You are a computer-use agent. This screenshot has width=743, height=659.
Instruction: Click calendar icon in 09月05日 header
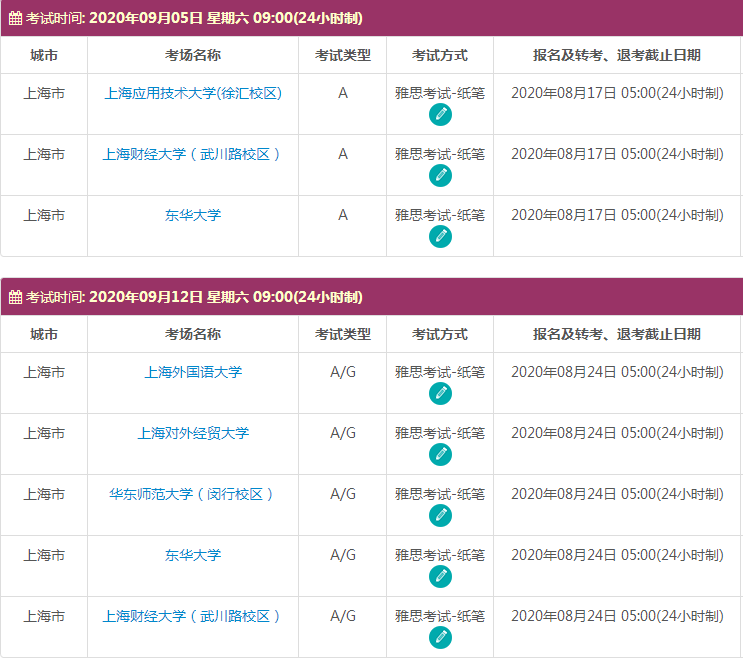(x=15, y=18)
